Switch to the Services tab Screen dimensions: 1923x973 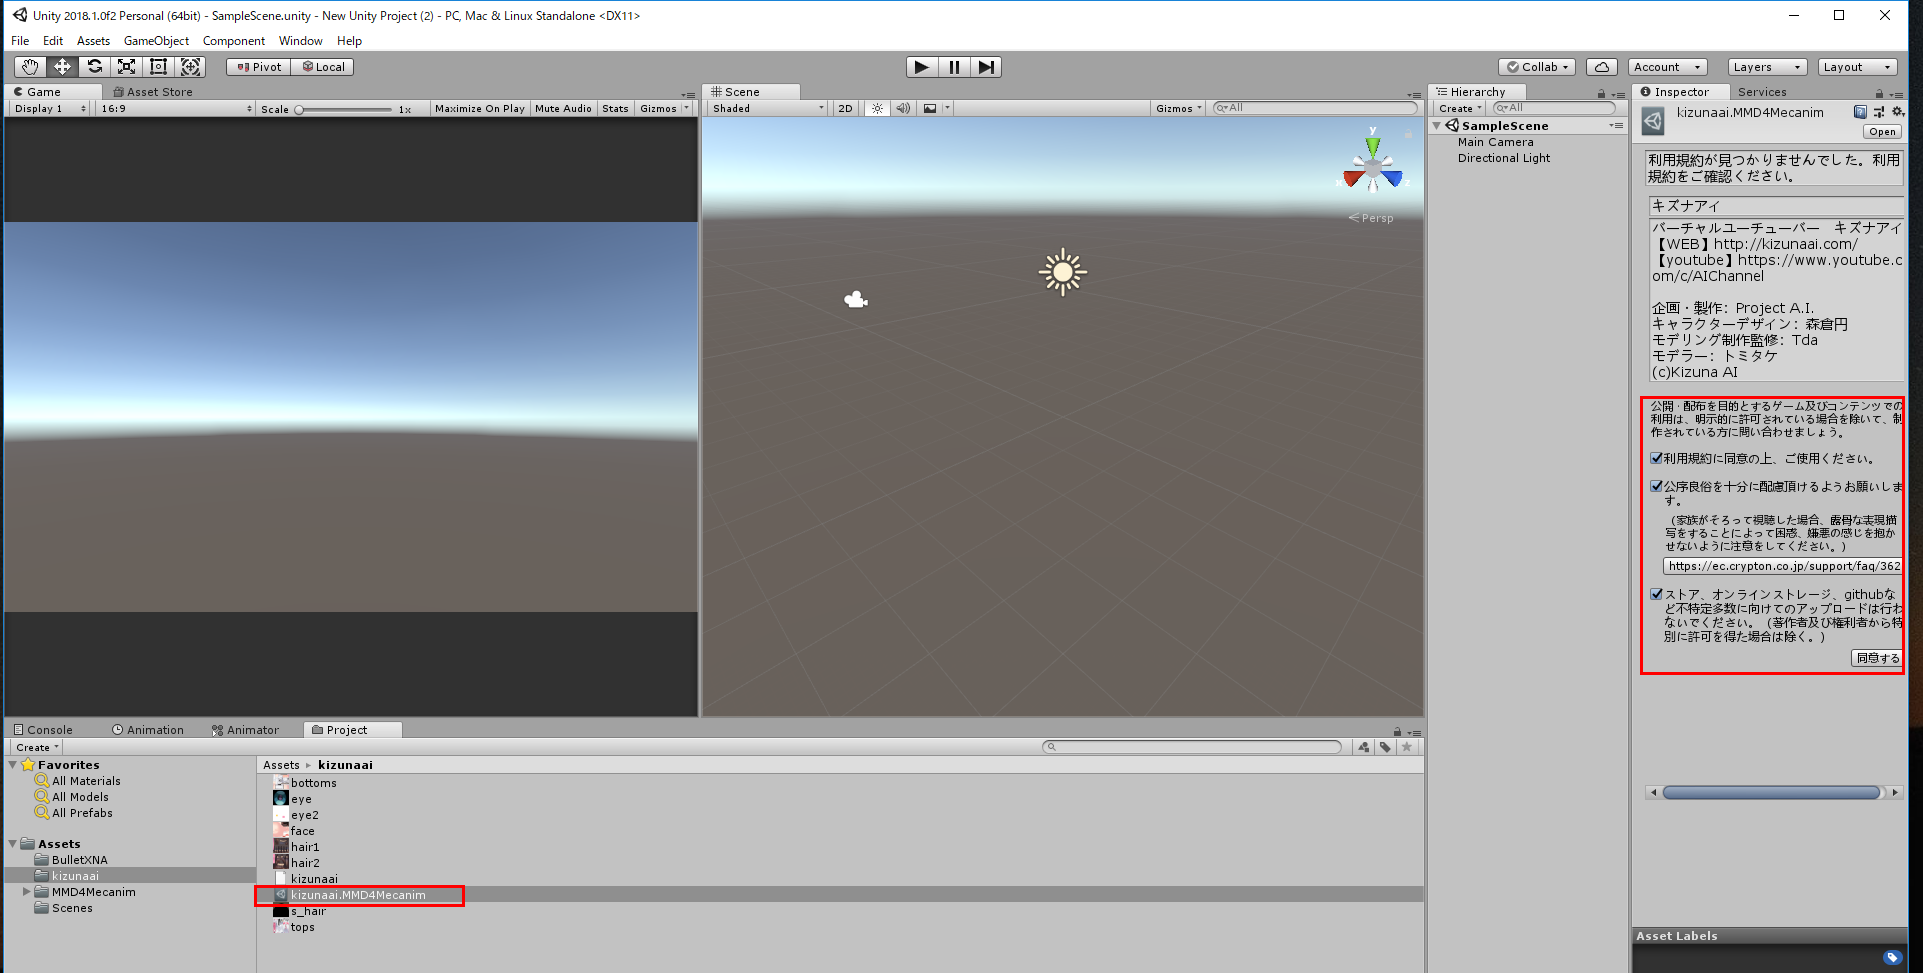click(x=1762, y=92)
